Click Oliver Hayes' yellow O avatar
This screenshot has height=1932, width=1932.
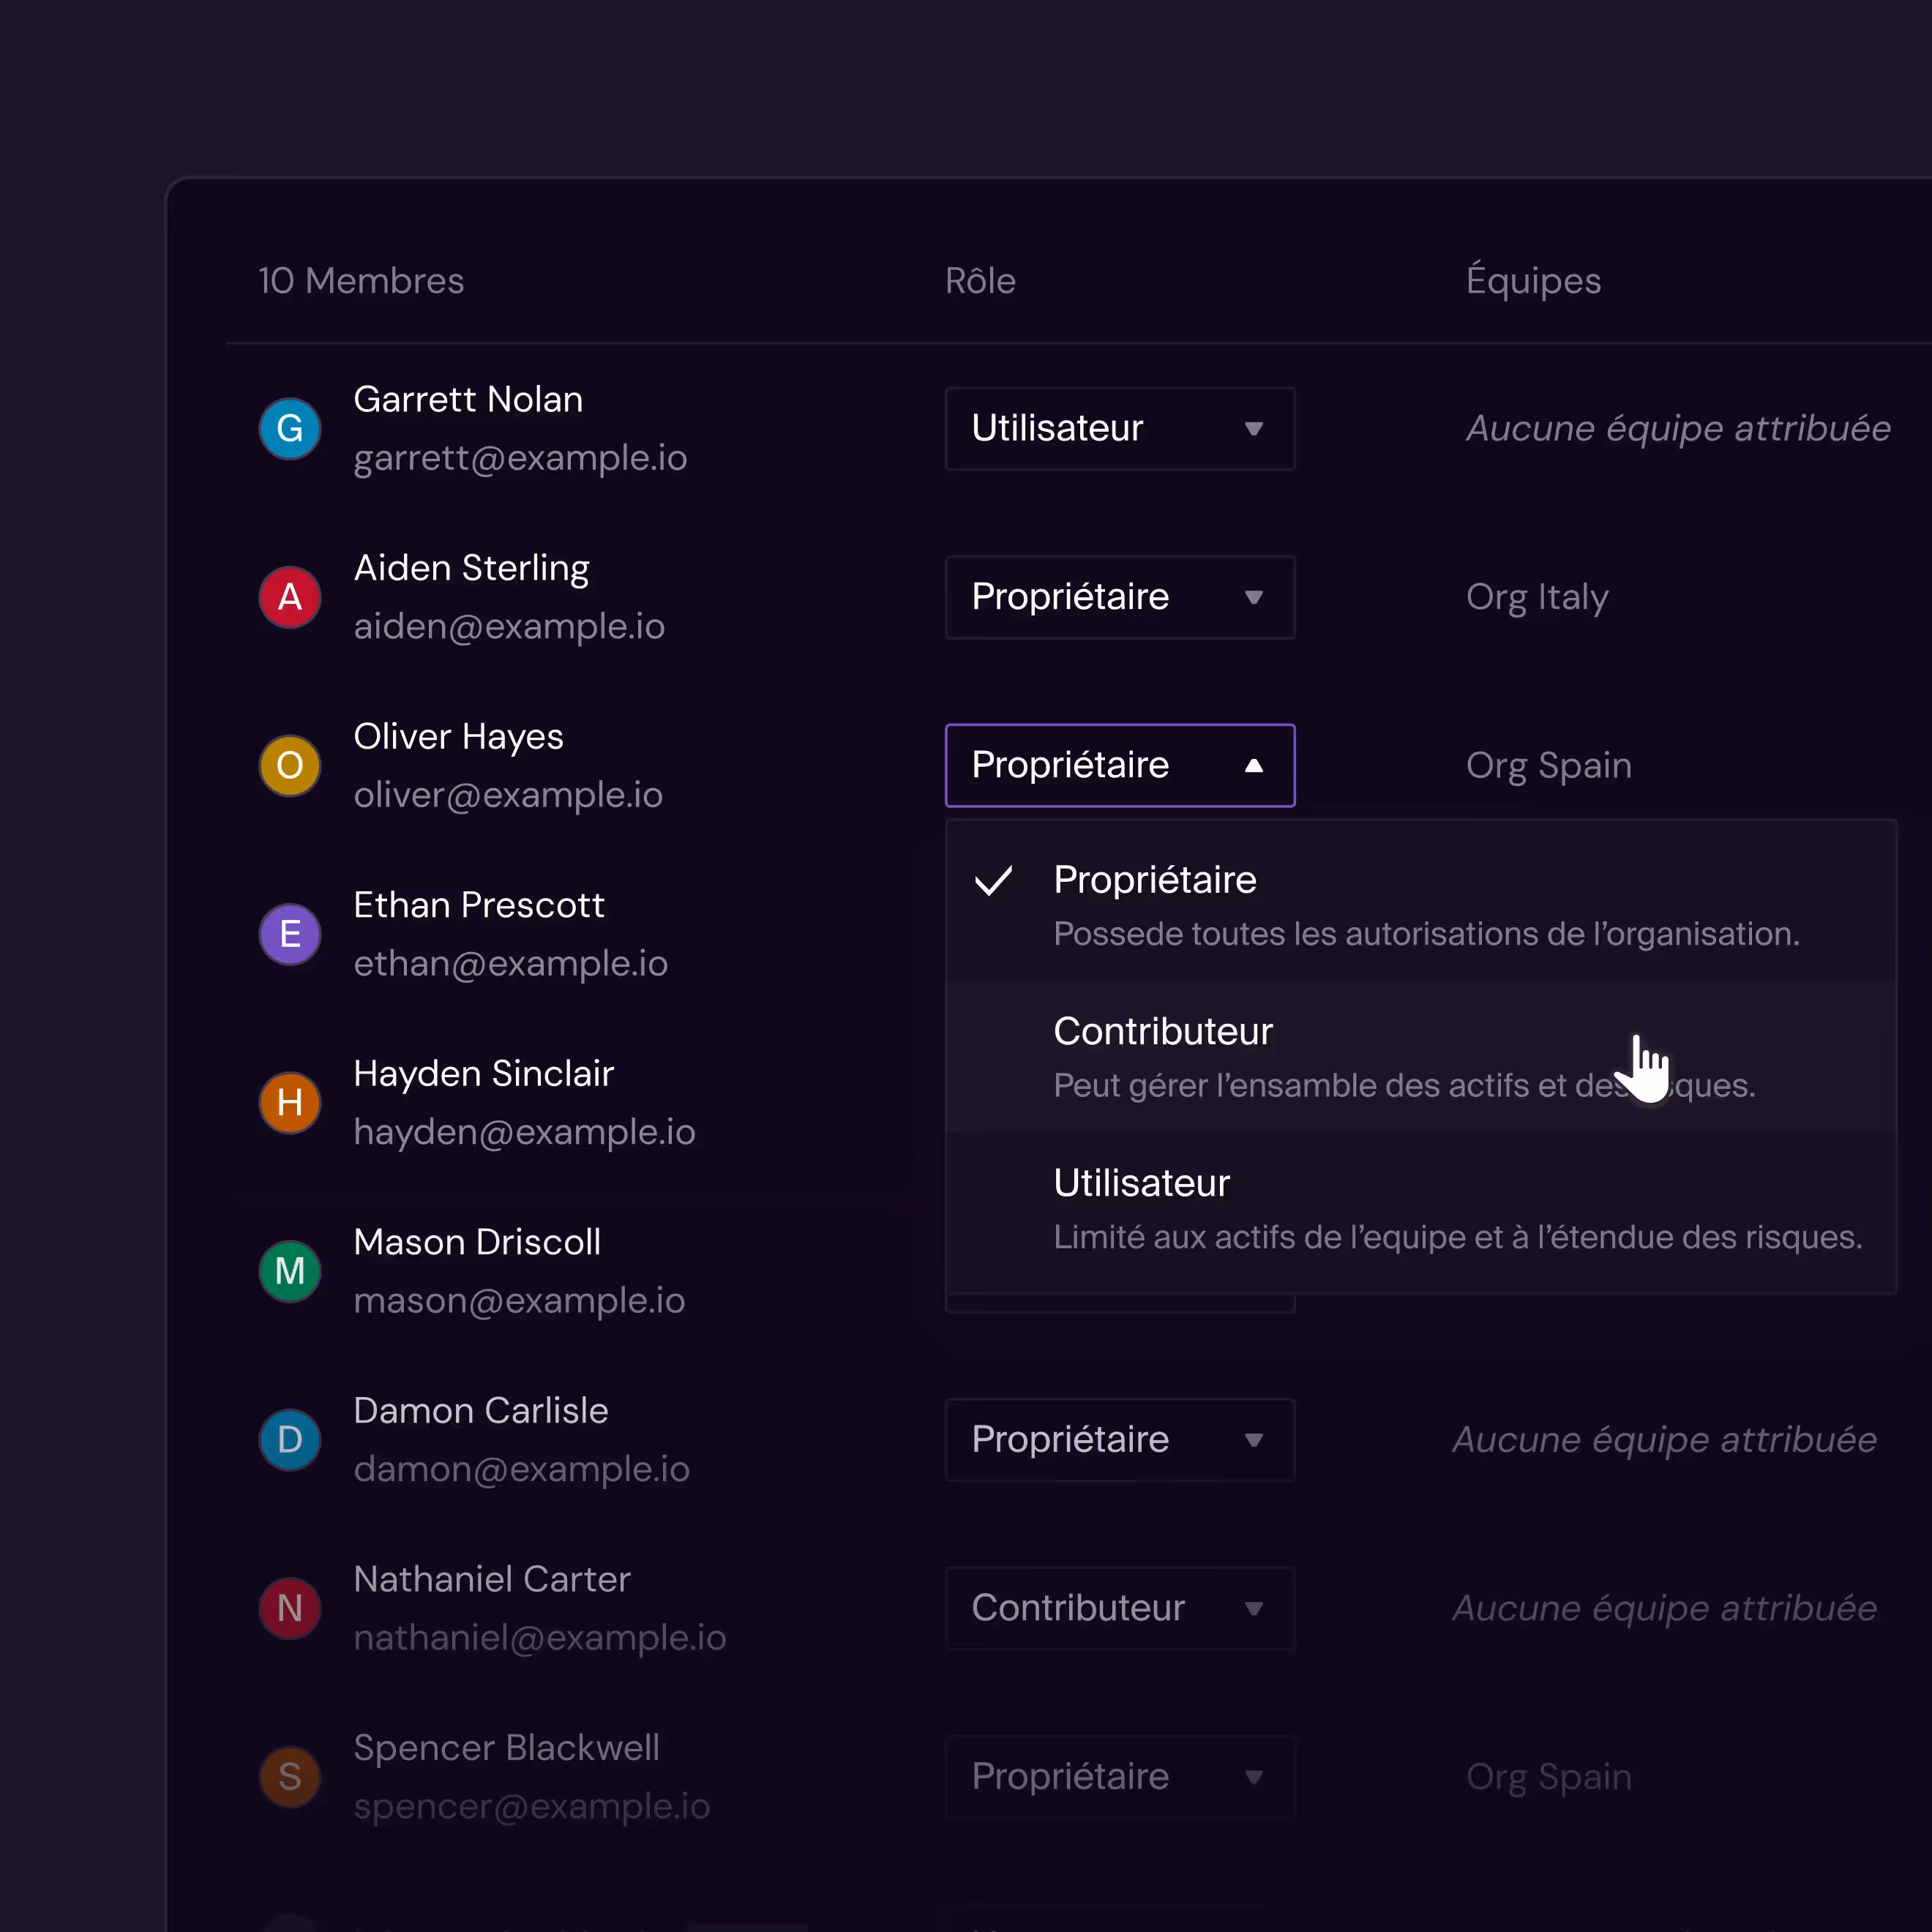tap(290, 765)
